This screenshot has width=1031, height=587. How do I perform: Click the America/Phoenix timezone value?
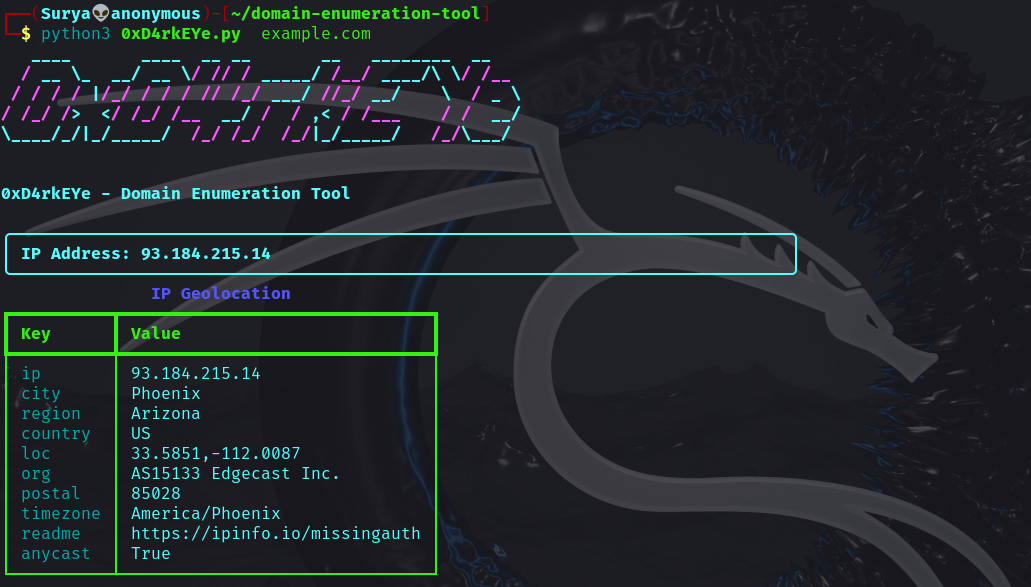205,513
